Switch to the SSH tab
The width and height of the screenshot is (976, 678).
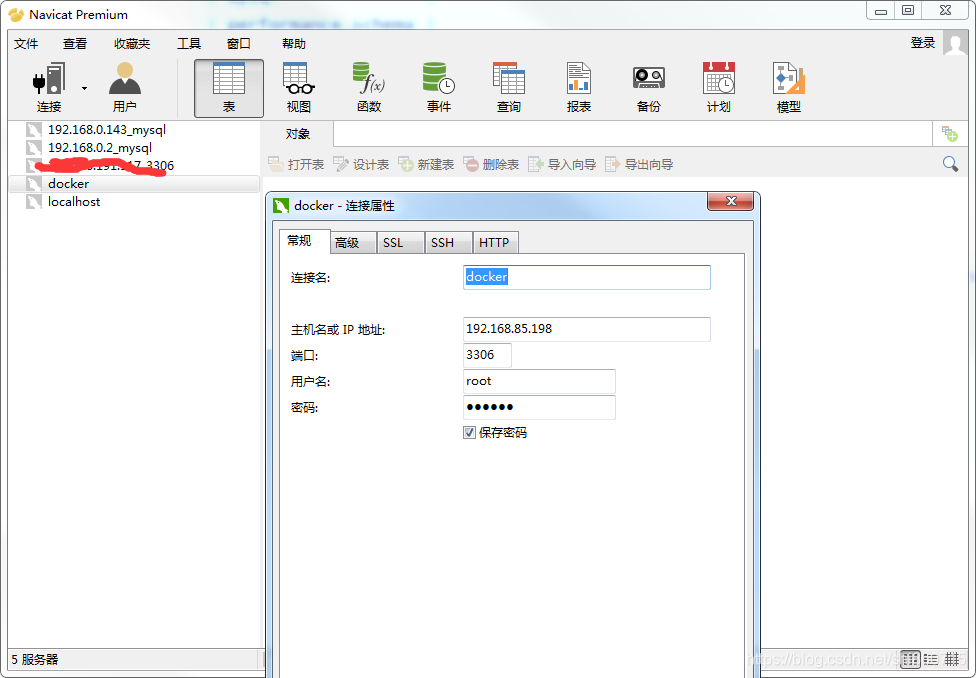click(448, 243)
